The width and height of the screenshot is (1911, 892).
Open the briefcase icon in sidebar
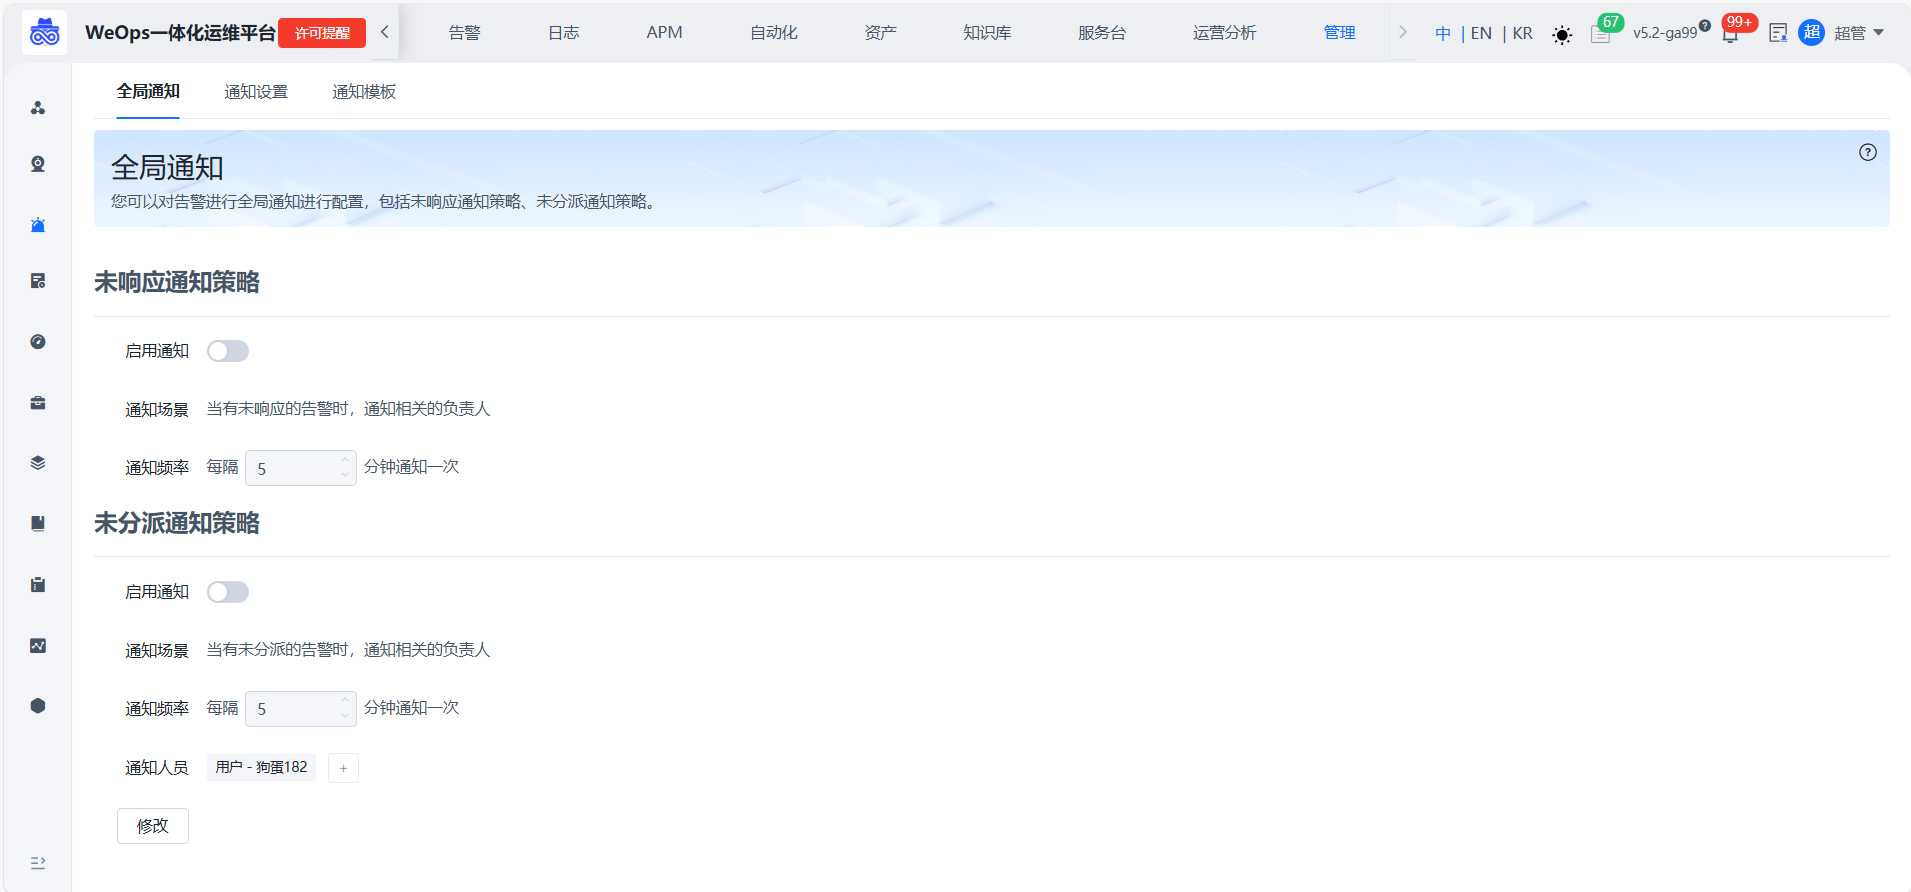[x=38, y=403]
